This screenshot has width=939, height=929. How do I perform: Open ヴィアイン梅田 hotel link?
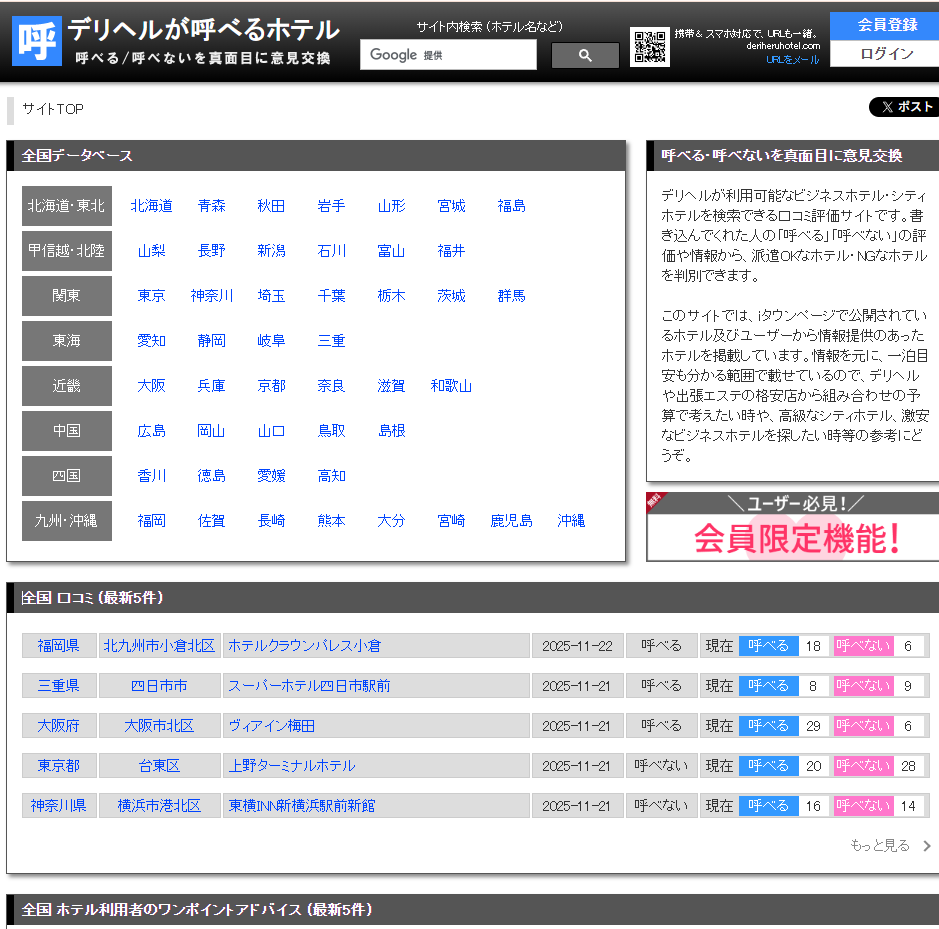point(271,726)
